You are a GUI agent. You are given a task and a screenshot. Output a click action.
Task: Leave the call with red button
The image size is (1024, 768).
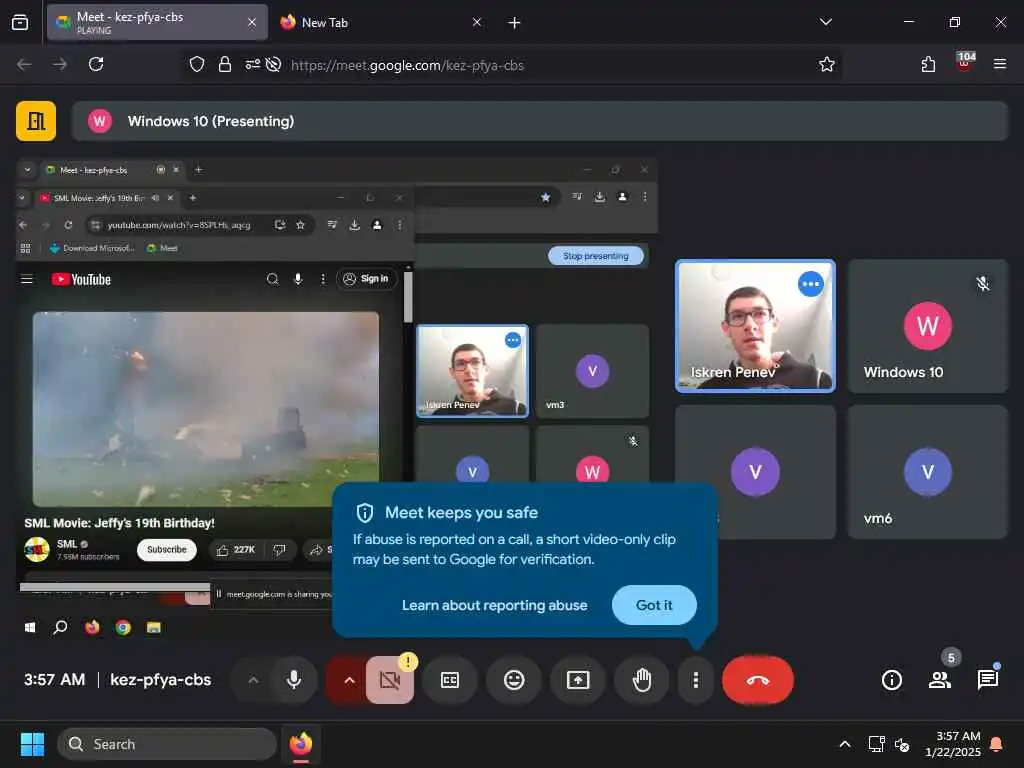(x=758, y=680)
